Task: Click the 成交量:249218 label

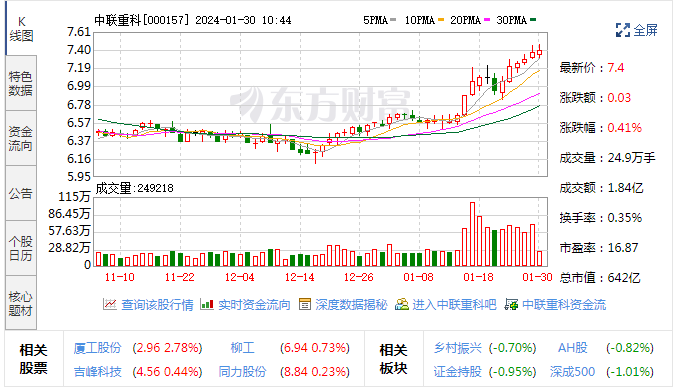Action: point(134,188)
